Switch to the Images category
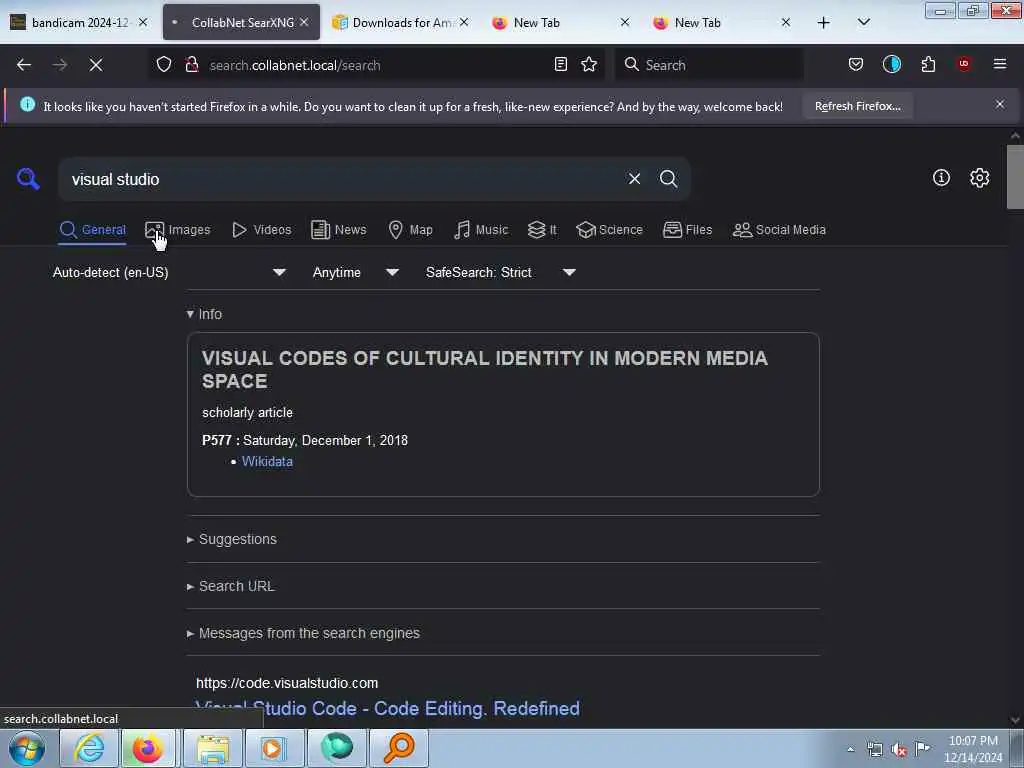The image size is (1024, 768). pos(178,230)
